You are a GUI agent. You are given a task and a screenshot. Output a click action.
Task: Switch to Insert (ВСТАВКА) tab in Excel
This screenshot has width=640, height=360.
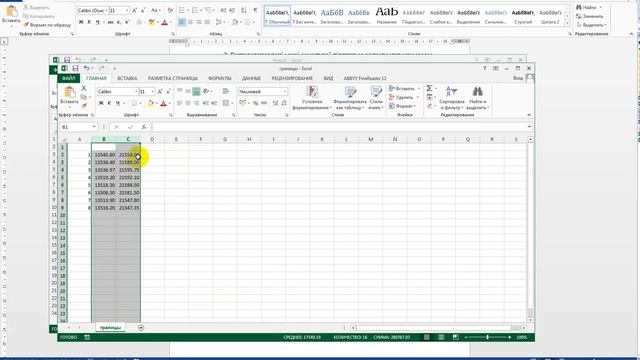tap(127, 78)
